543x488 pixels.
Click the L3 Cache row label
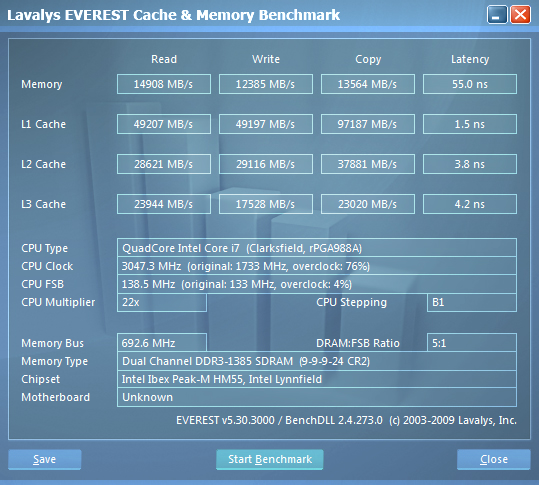click(x=43, y=204)
